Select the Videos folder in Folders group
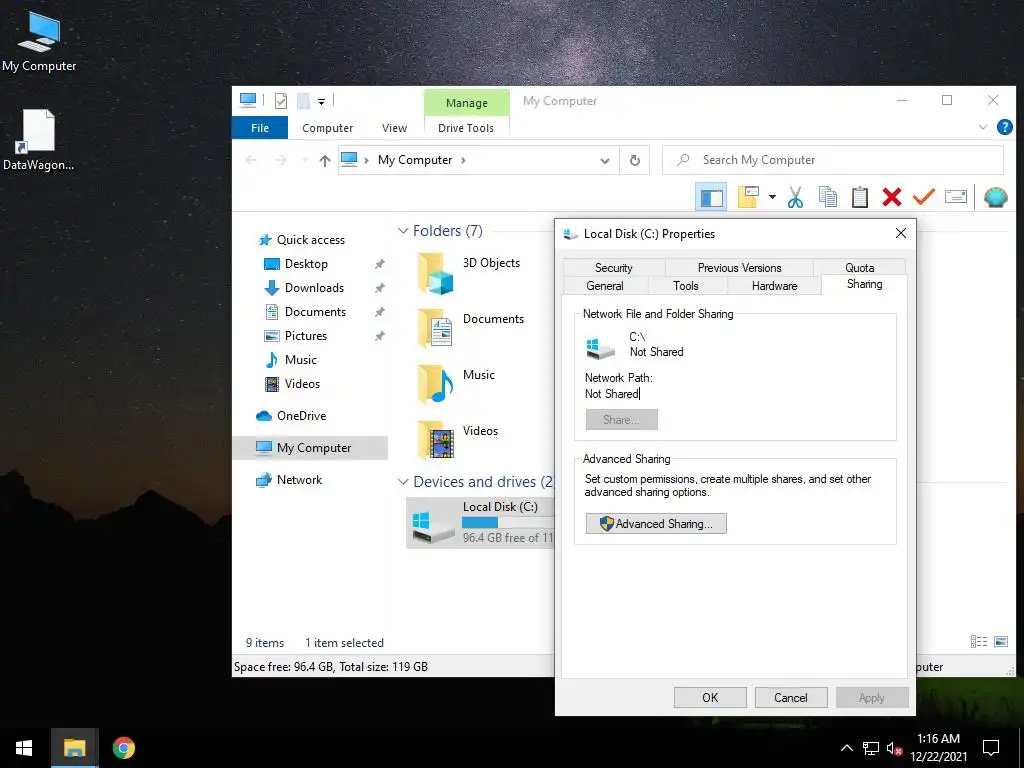 pyautogui.click(x=458, y=440)
